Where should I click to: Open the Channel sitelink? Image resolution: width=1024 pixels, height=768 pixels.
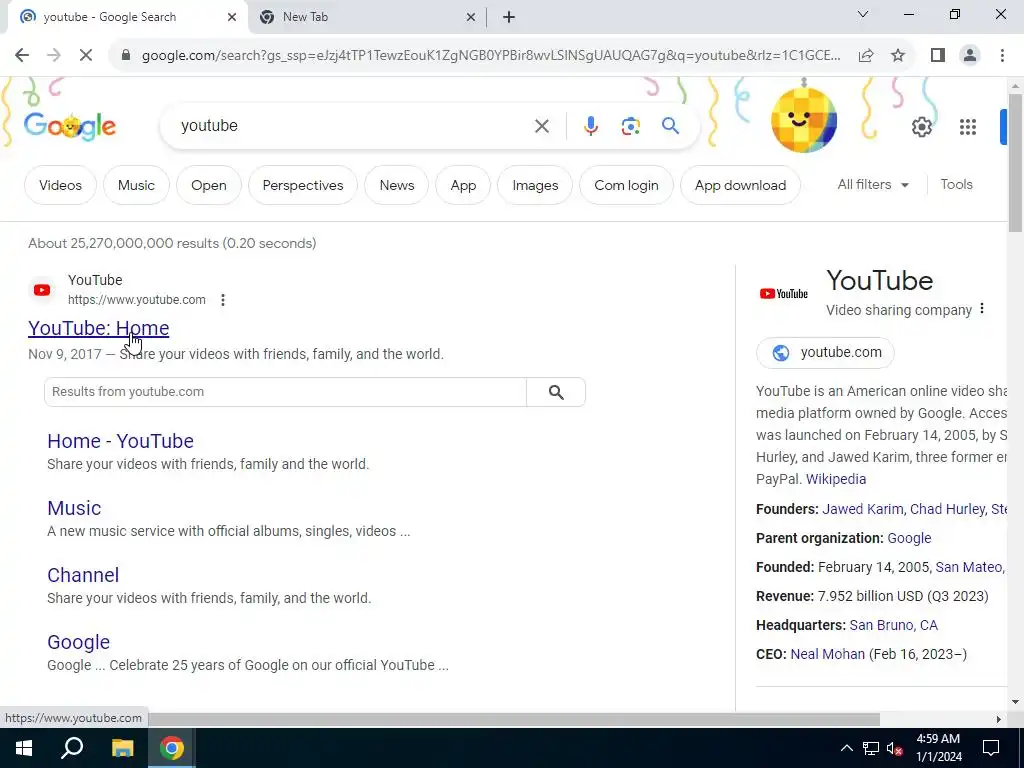83,575
